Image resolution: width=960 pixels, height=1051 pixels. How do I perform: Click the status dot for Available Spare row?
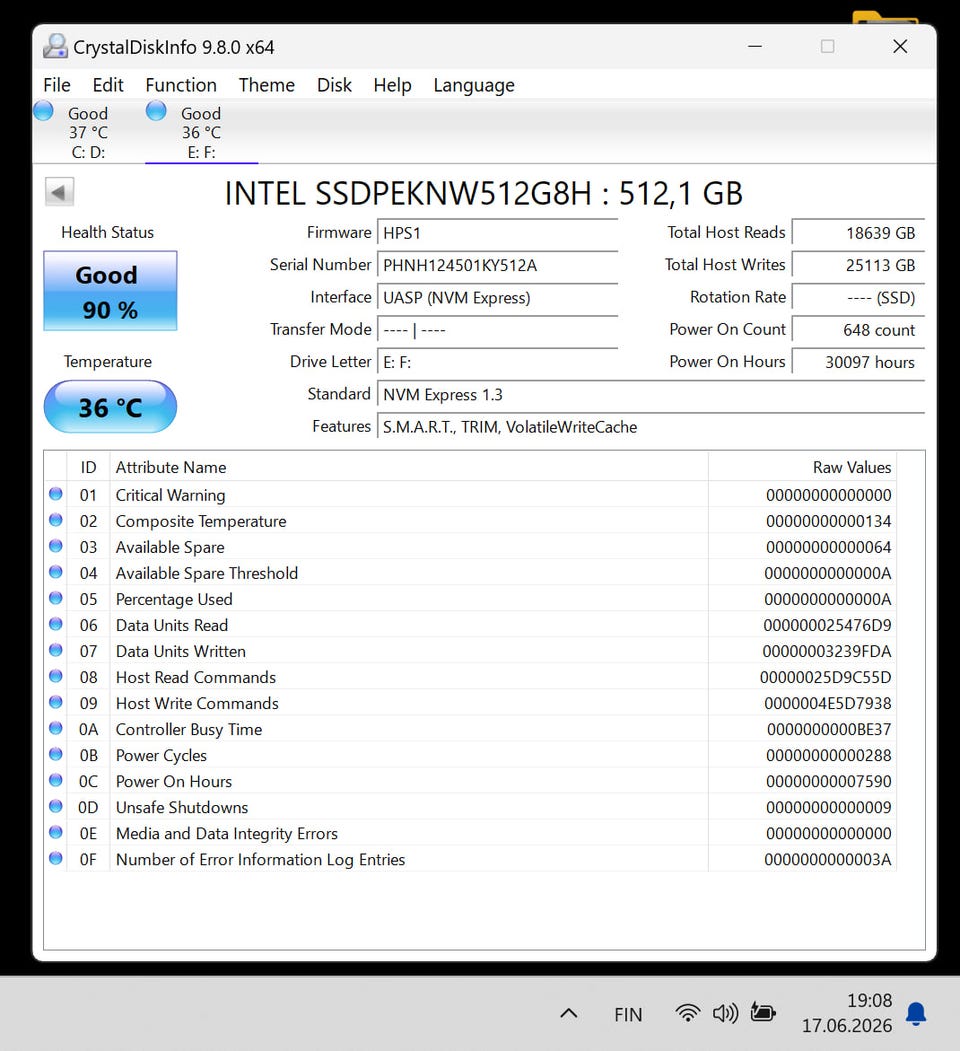56,546
